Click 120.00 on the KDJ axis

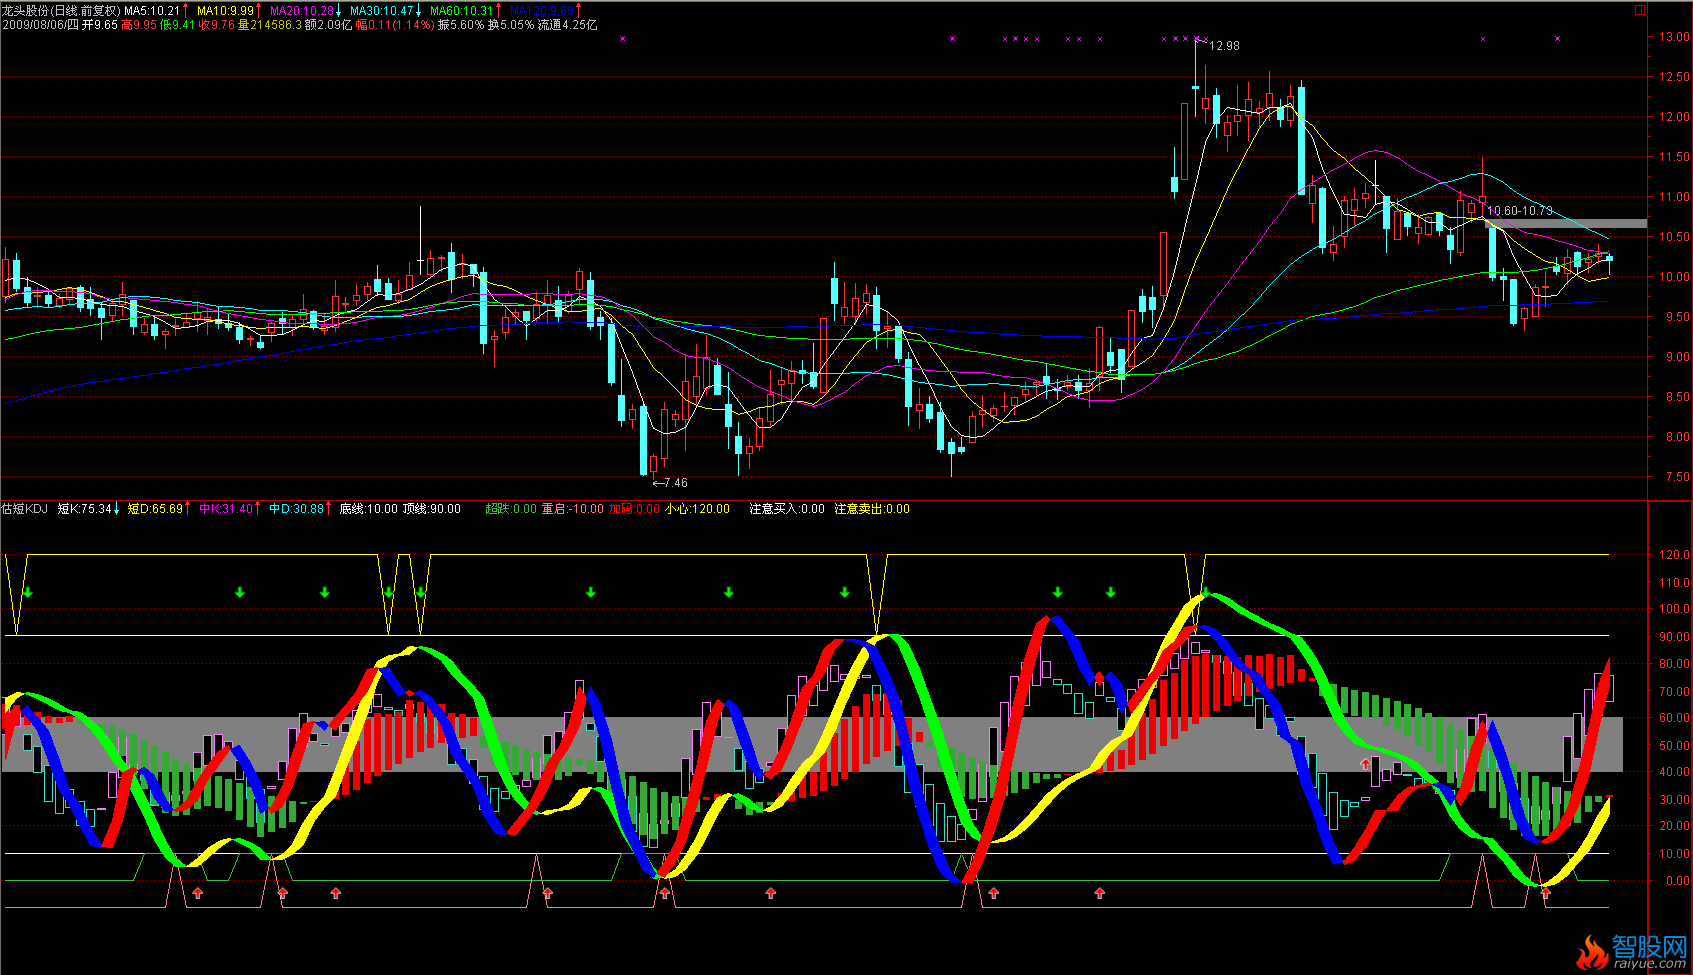point(1675,554)
